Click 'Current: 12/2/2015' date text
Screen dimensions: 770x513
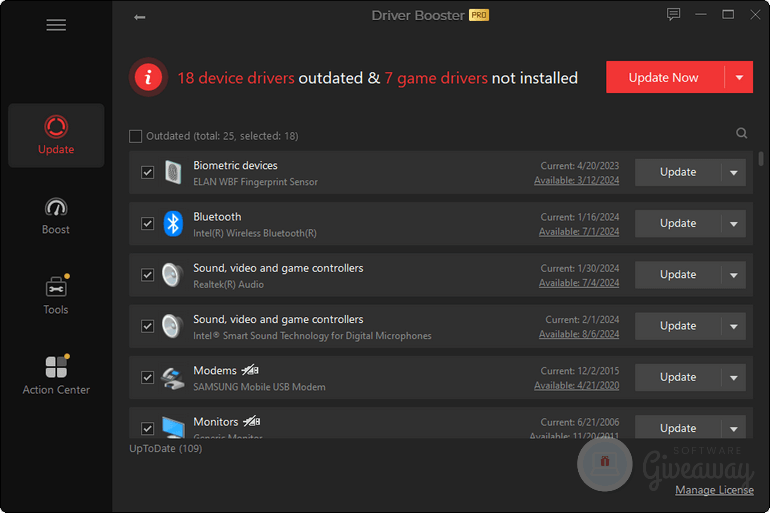pyautogui.click(x=579, y=371)
